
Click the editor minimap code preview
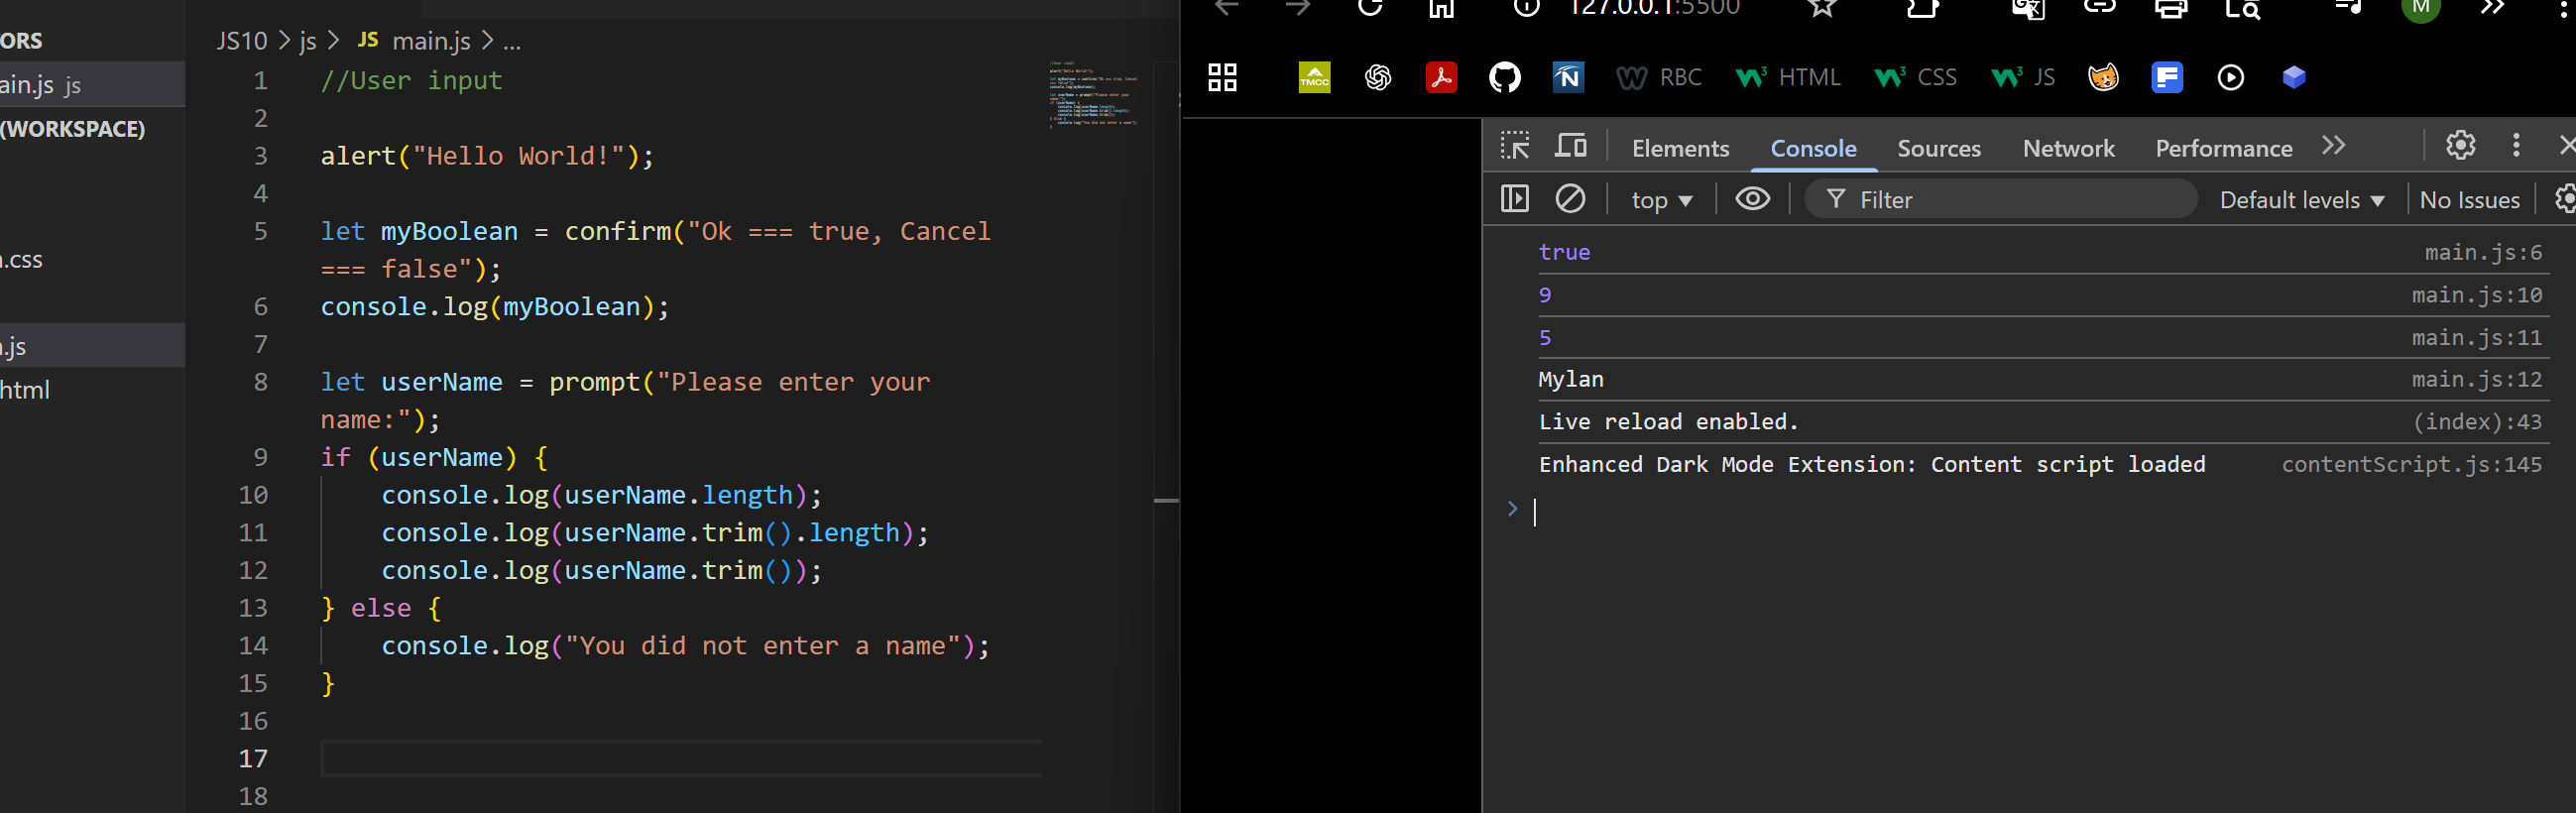[1093, 94]
